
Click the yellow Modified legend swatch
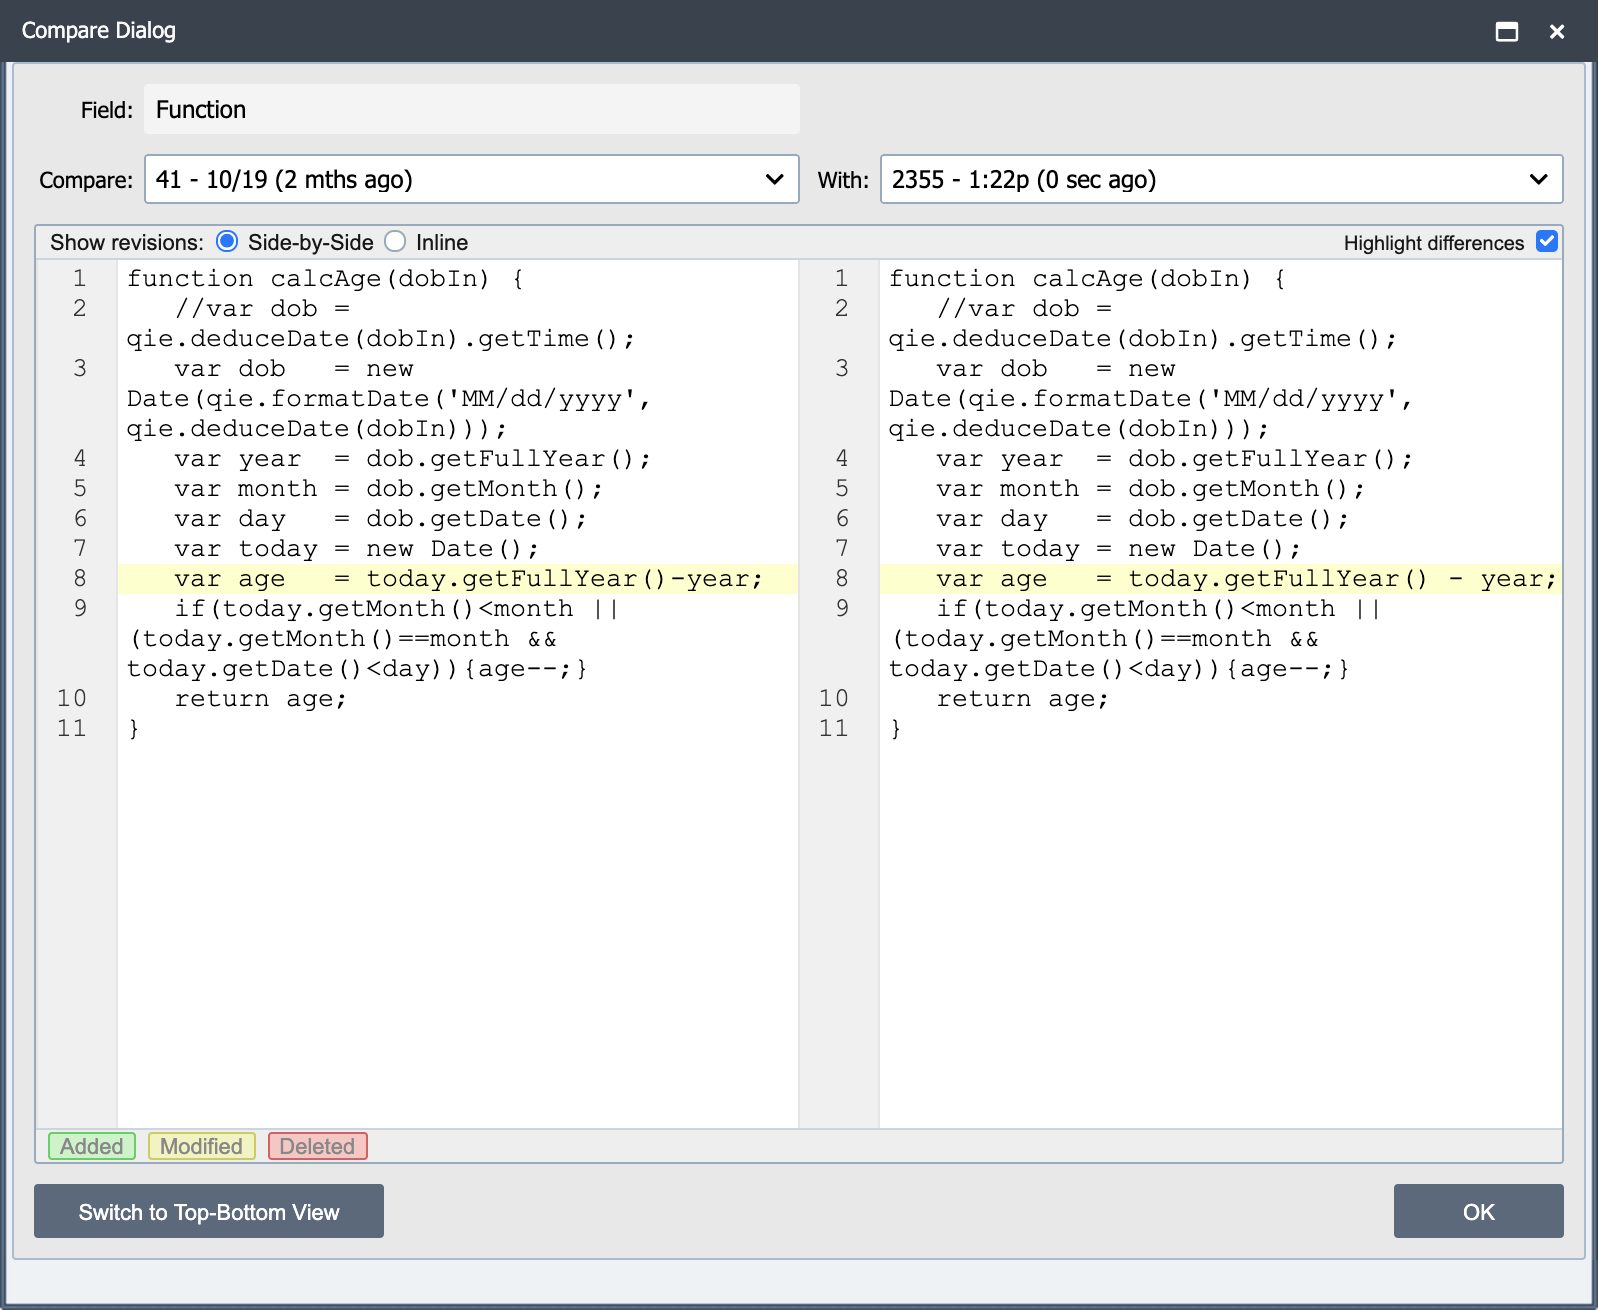tap(202, 1146)
